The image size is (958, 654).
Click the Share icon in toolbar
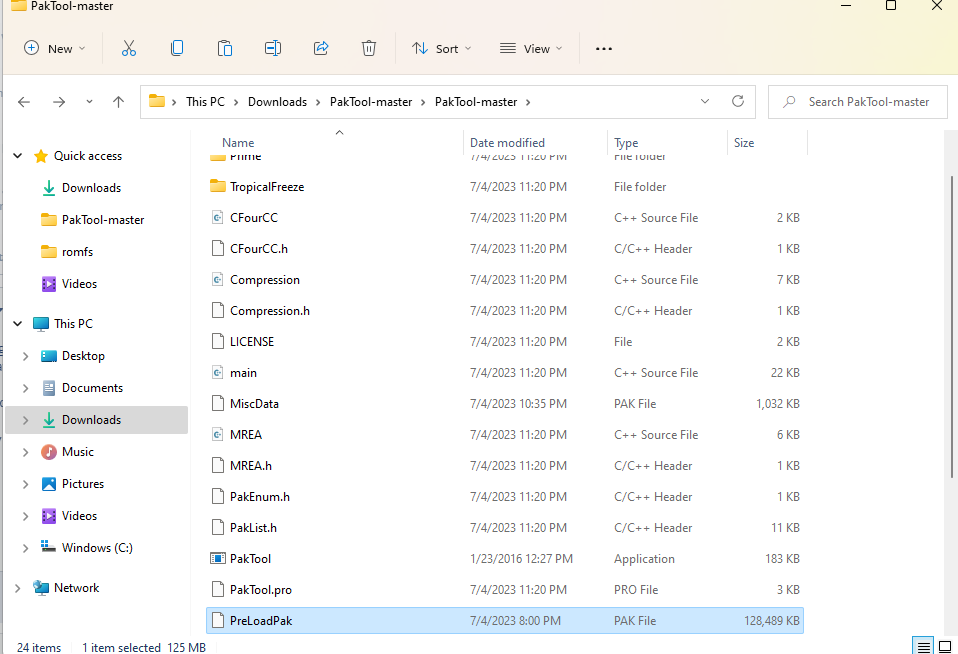tap(321, 48)
